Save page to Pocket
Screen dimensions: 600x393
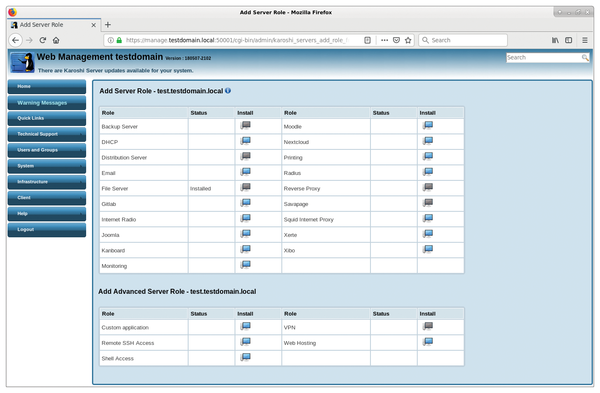point(396,40)
